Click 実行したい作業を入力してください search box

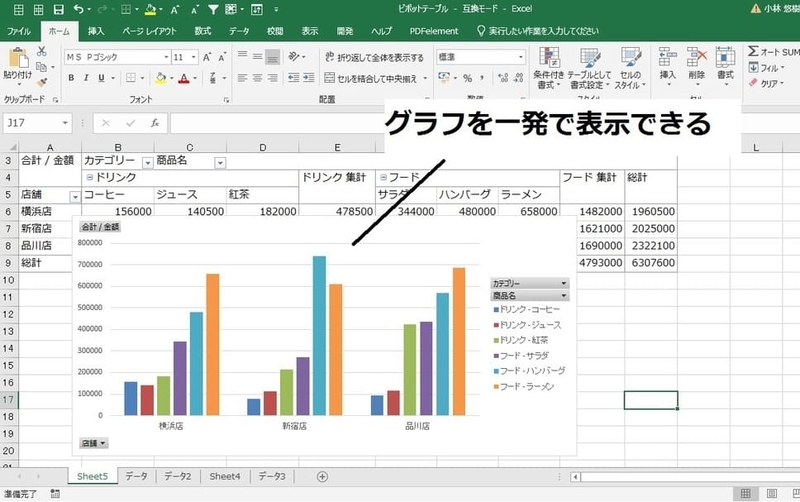coord(538,31)
